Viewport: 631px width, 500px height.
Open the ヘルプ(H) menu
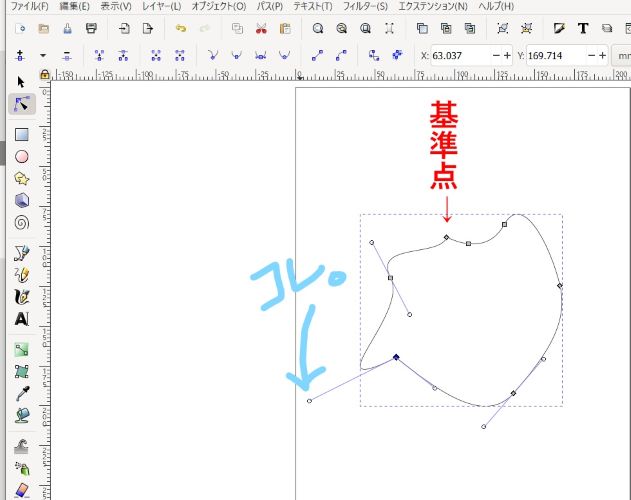pos(496,6)
